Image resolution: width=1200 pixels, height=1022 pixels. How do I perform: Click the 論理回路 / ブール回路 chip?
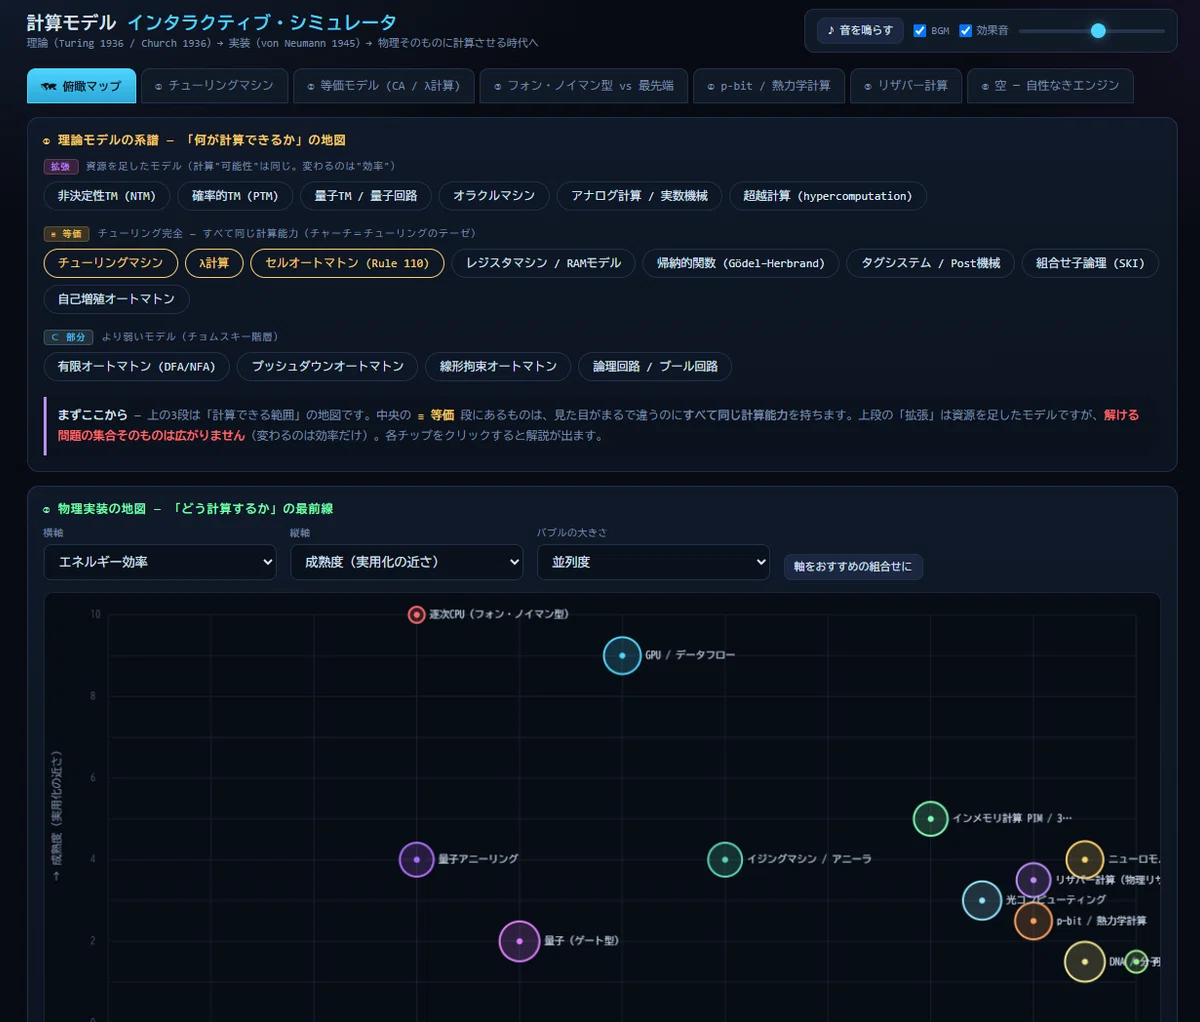tap(655, 366)
